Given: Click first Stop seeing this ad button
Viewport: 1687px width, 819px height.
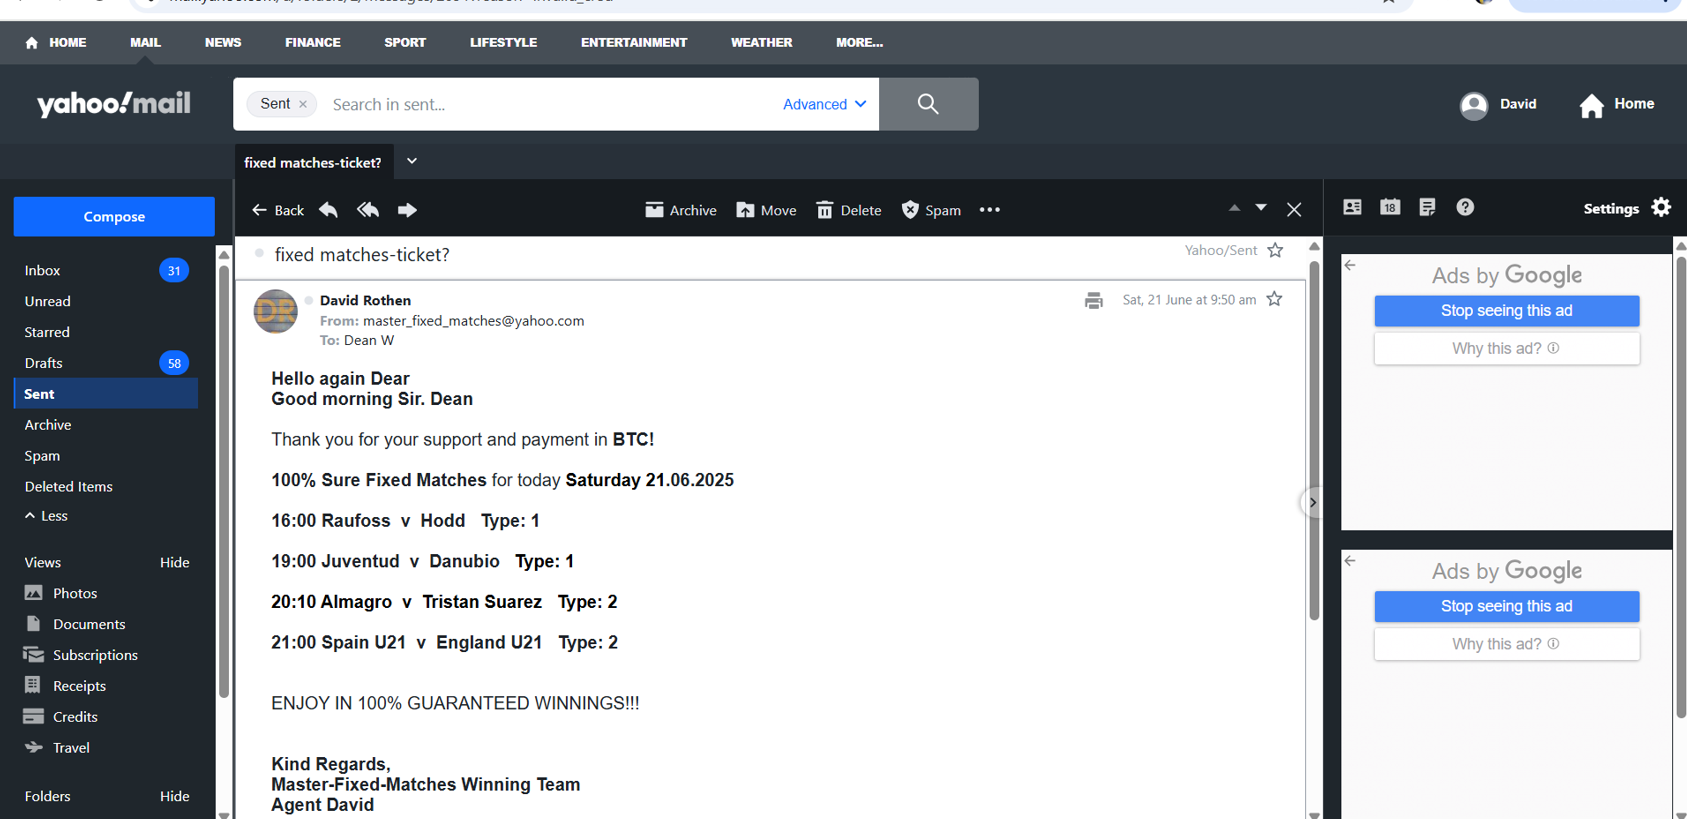Looking at the screenshot, I should [1507, 311].
